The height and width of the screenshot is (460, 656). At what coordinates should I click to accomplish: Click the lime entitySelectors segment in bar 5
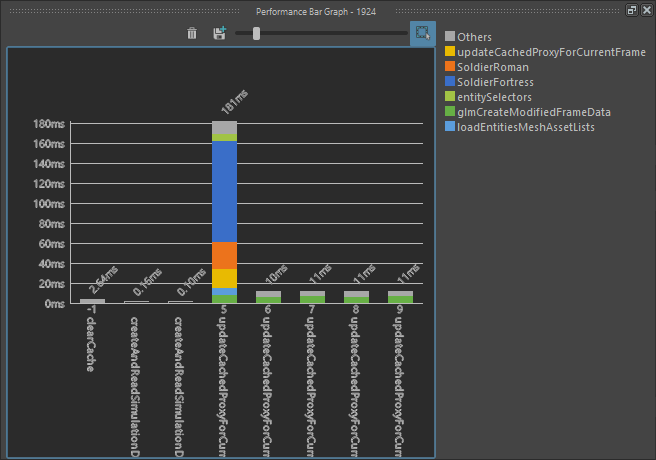(x=225, y=138)
